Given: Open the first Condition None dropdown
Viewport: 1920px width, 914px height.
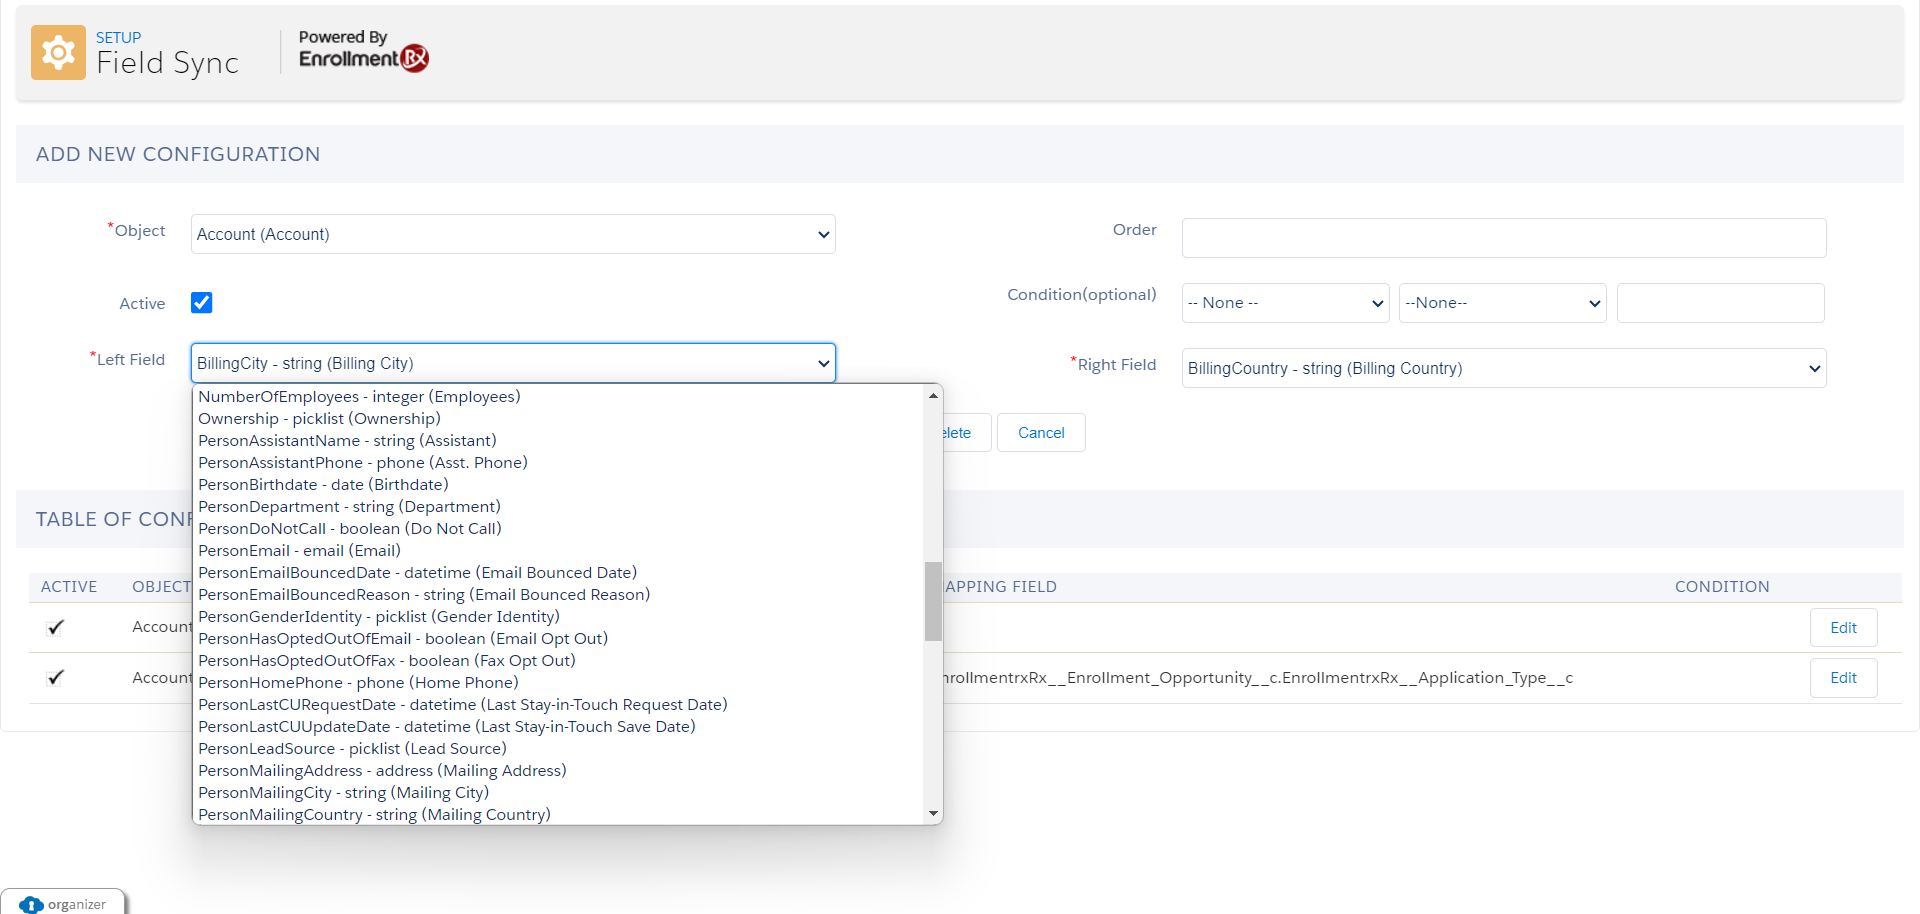Looking at the screenshot, I should coord(1285,303).
